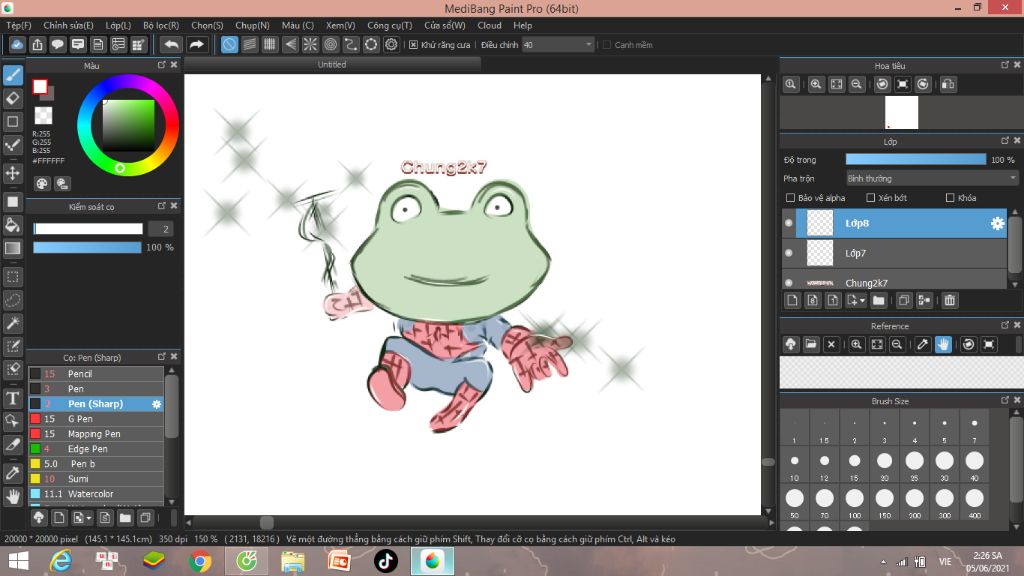
Task: Open settings gear for Lớp8 layer
Action: [x=997, y=223]
